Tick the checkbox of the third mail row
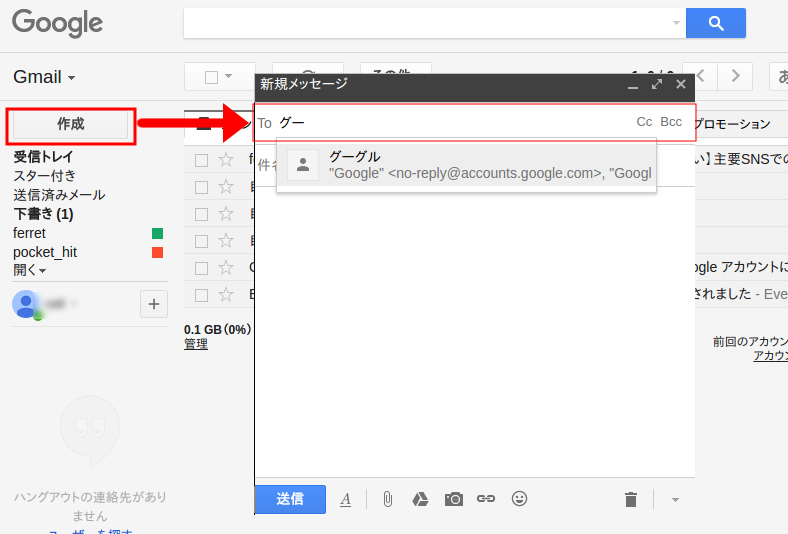This screenshot has width=788, height=534. point(202,215)
